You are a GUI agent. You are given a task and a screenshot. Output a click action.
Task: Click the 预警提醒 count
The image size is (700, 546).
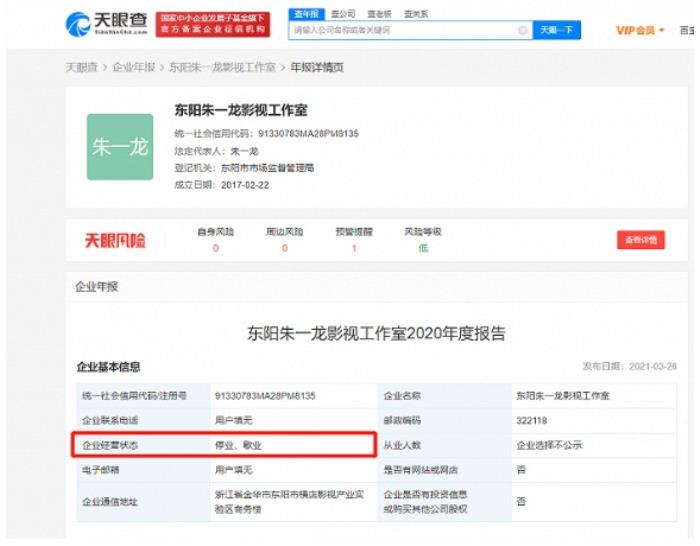pos(353,247)
